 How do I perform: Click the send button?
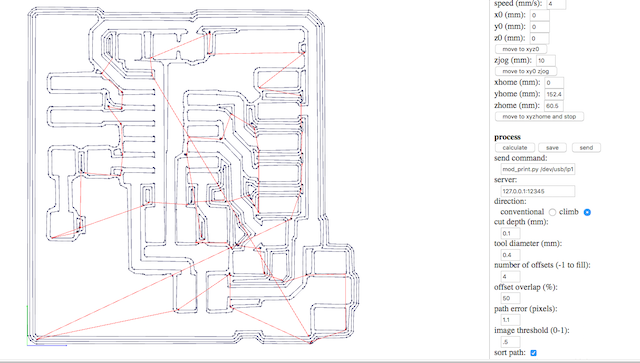coord(586,147)
